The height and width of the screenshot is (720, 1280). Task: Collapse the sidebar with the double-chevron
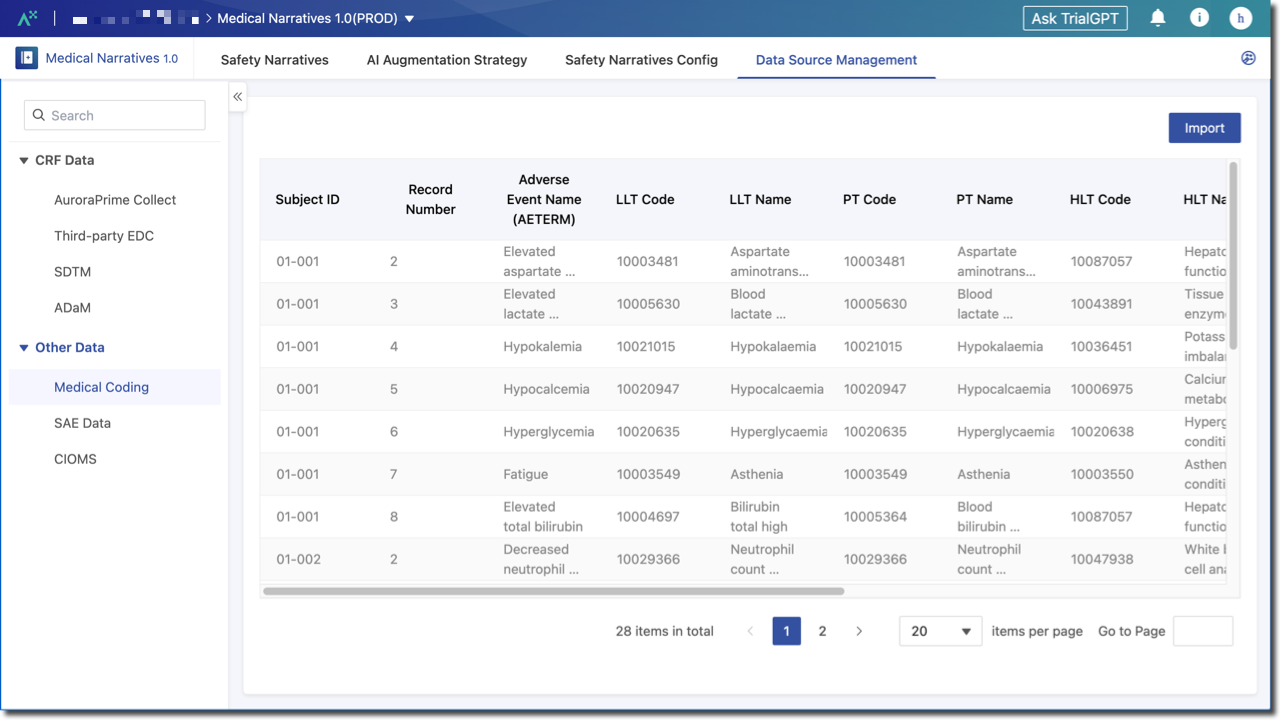click(238, 97)
